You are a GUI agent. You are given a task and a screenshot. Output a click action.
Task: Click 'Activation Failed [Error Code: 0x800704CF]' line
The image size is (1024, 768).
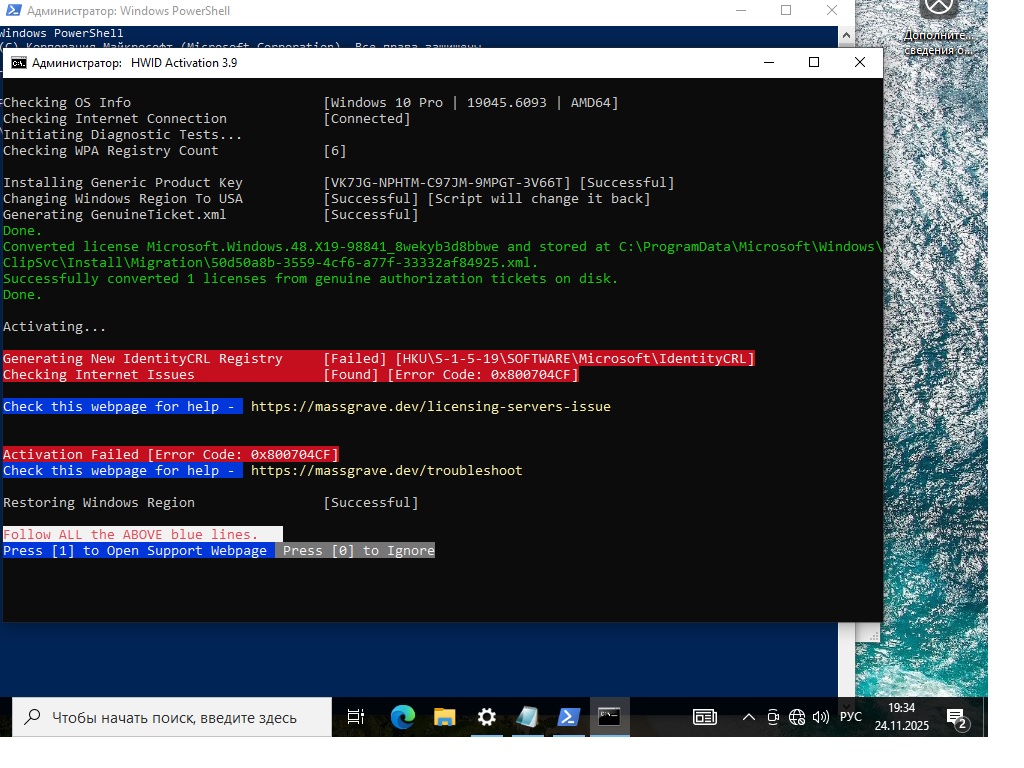click(170, 454)
